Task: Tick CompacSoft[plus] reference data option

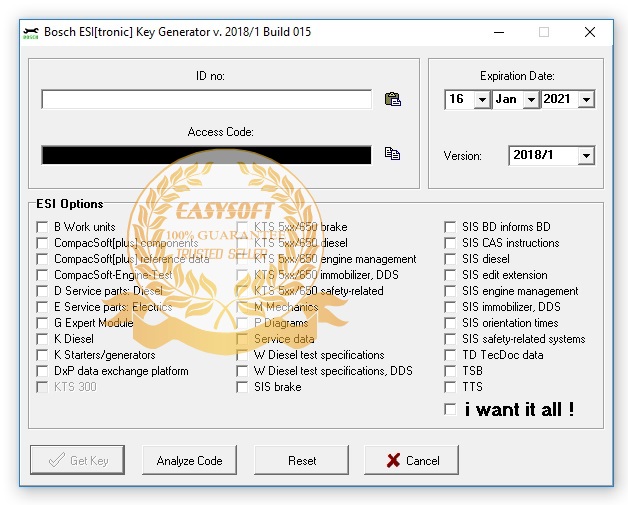Action: point(42,259)
